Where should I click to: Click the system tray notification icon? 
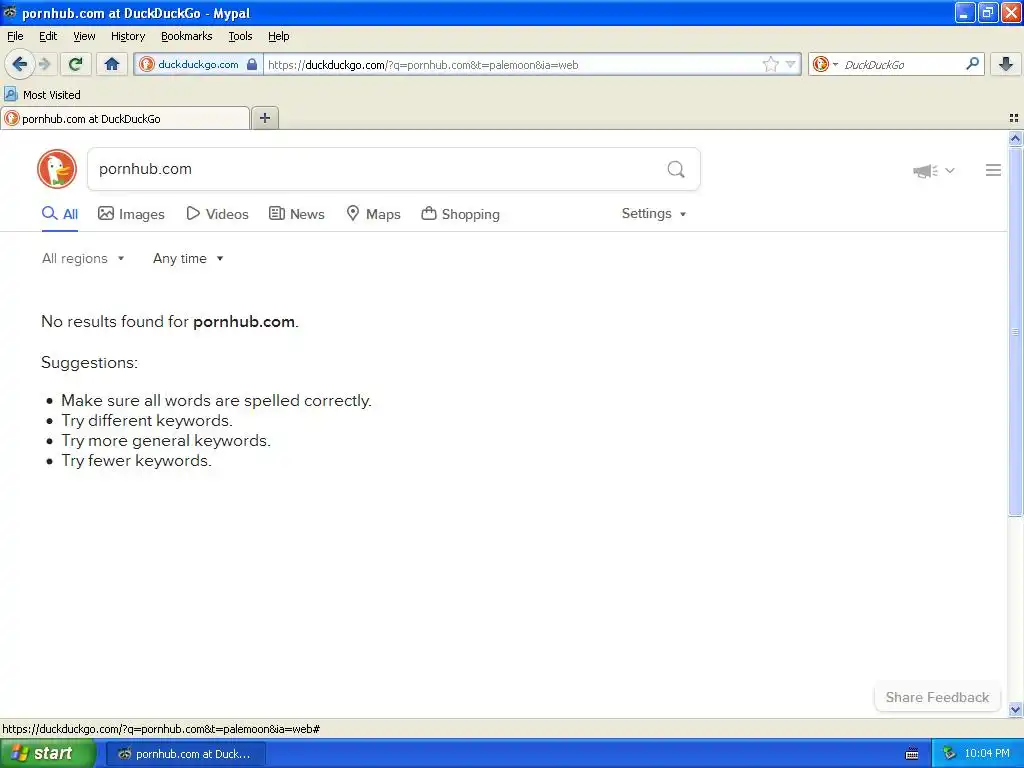[x=950, y=754]
